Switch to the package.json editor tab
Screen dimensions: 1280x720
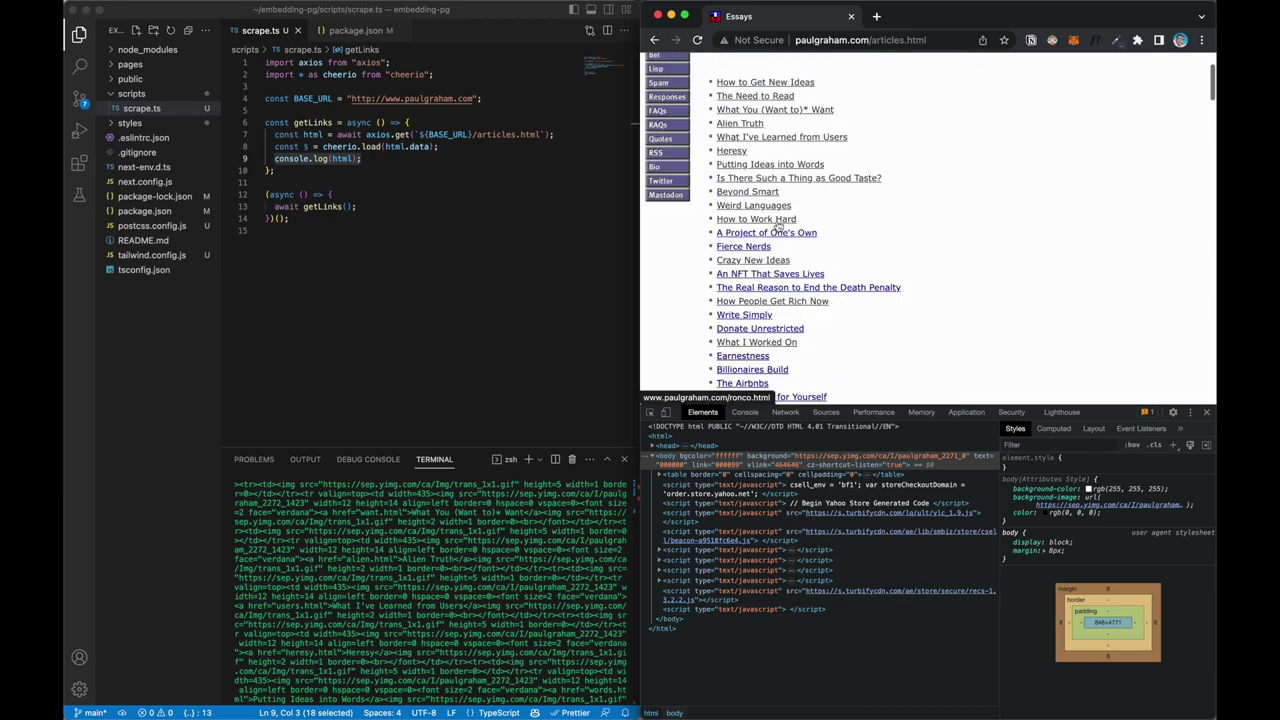coord(354,30)
